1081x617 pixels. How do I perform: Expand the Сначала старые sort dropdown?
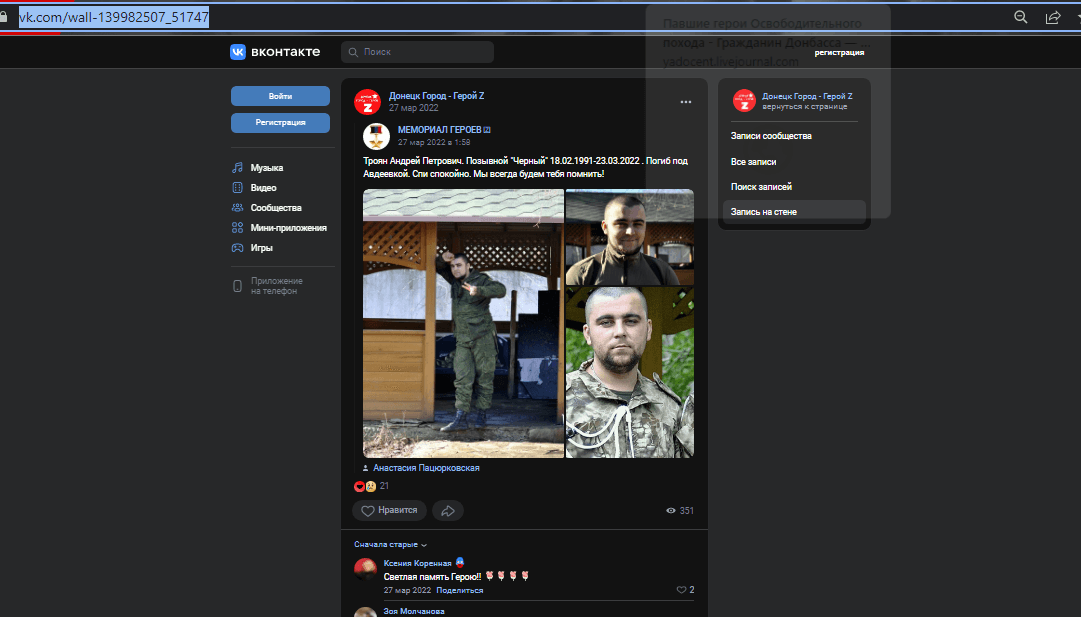tap(390, 545)
